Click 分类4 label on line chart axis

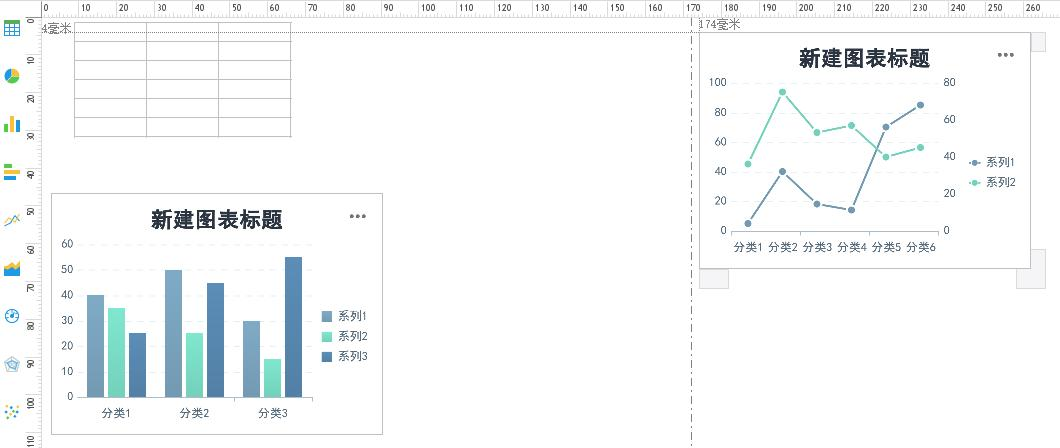(852, 247)
